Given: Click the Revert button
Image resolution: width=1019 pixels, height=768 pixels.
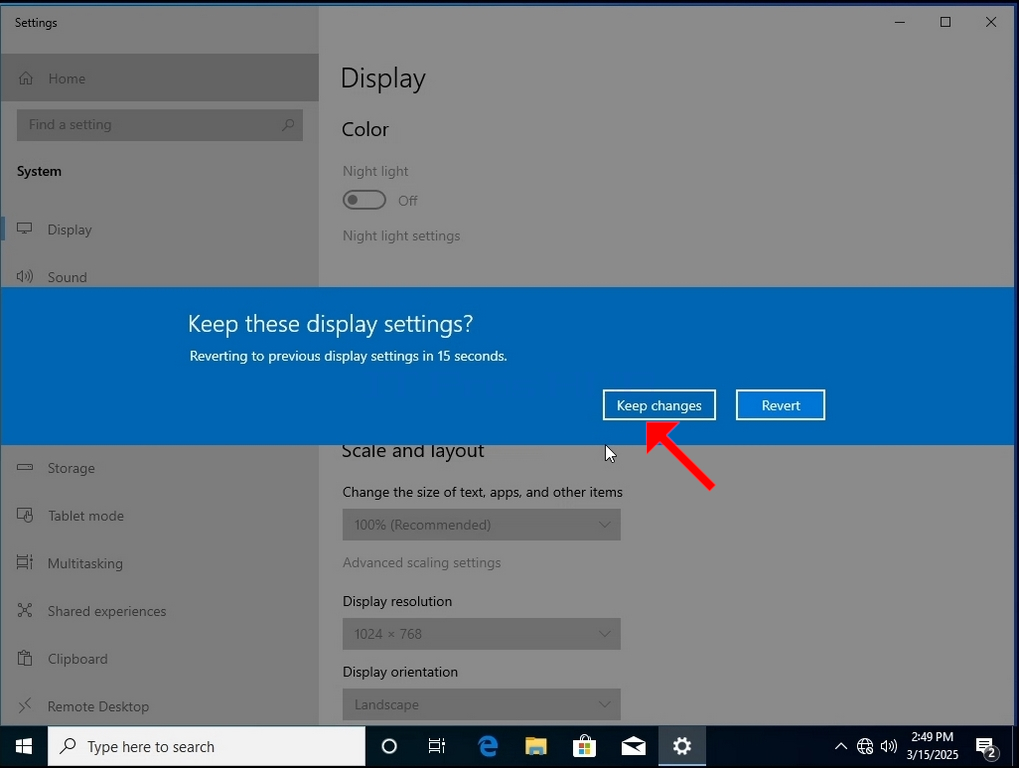Looking at the screenshot, I should (780, 405).
